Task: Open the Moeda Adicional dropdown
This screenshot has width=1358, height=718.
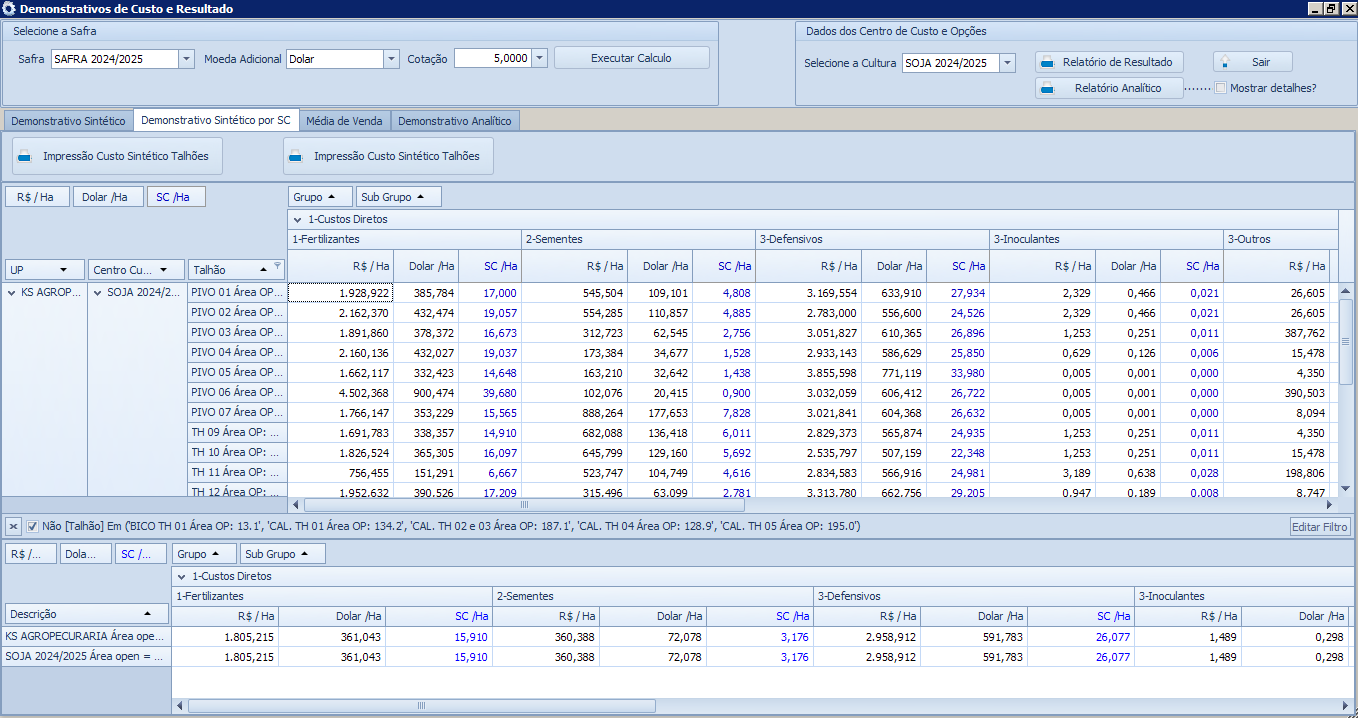Action: coord(391,59)
